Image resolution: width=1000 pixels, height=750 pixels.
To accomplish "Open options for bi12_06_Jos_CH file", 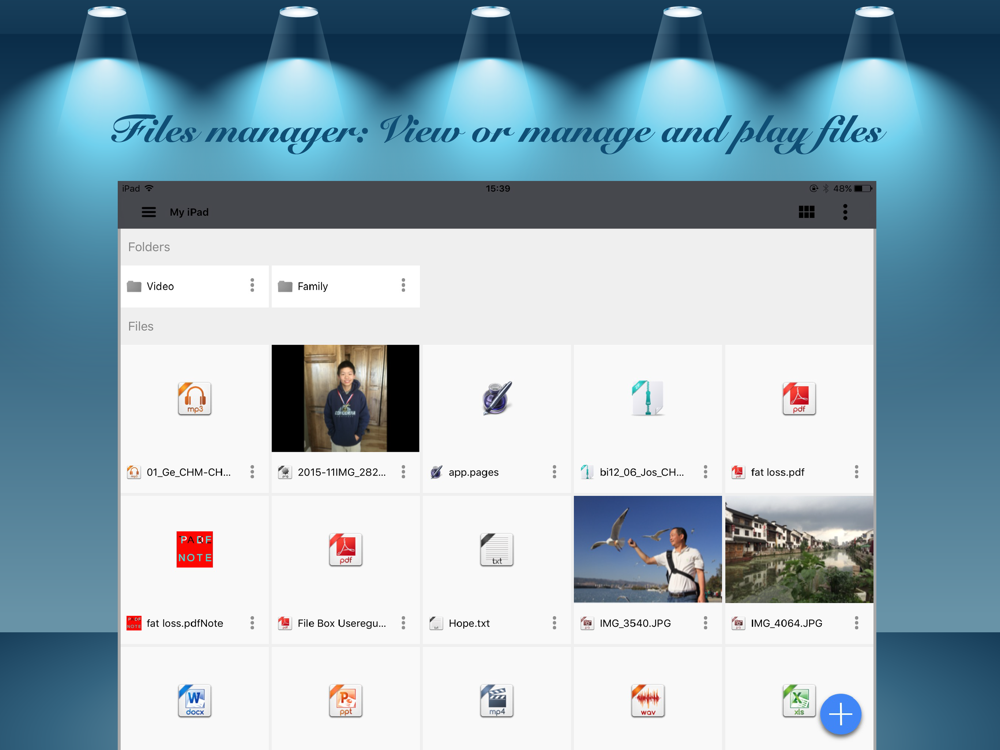I will pos(705,472).
